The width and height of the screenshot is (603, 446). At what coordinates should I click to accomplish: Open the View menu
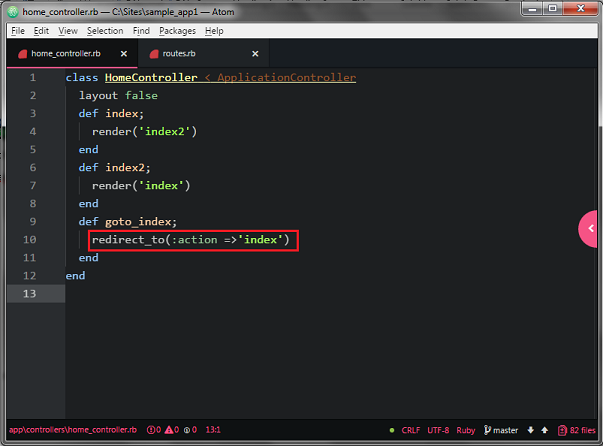(68, 31)
